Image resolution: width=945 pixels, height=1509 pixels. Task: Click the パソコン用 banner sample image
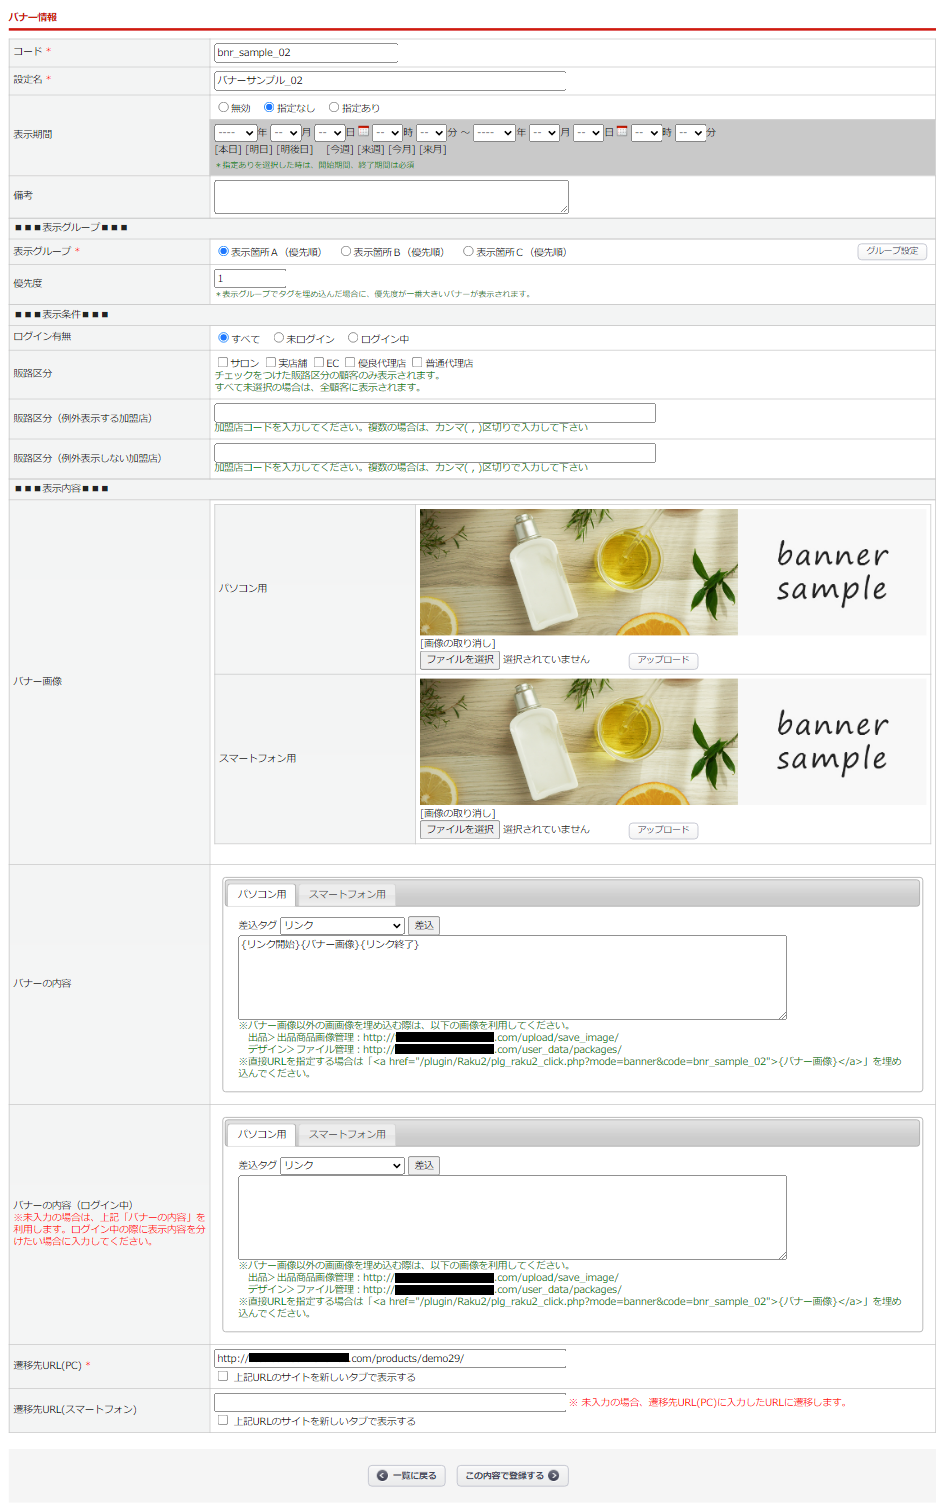coord(673,572)
